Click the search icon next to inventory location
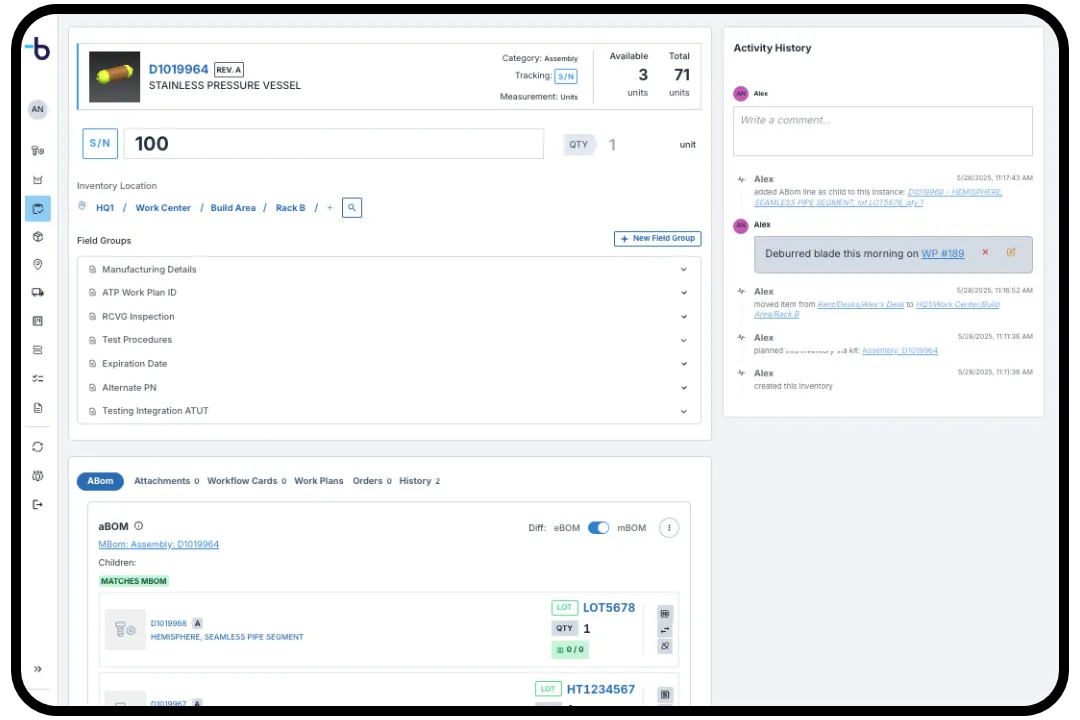Viewport: 1080px width, 720px height. point(351,208)
